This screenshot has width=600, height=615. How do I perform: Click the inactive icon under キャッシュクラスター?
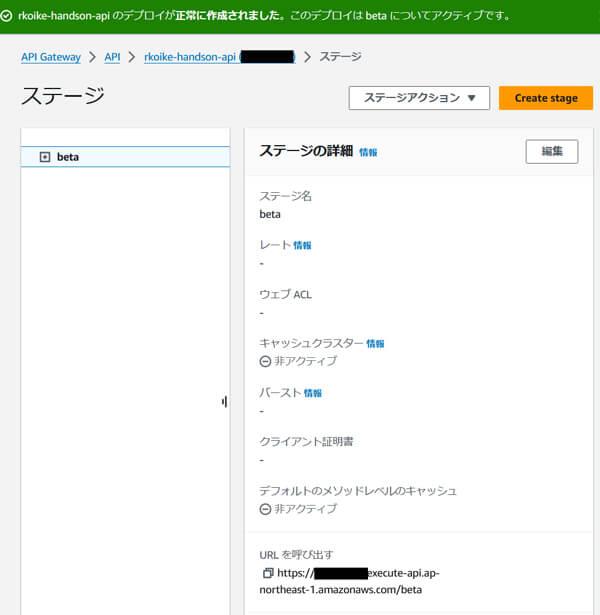coord(265,361)
